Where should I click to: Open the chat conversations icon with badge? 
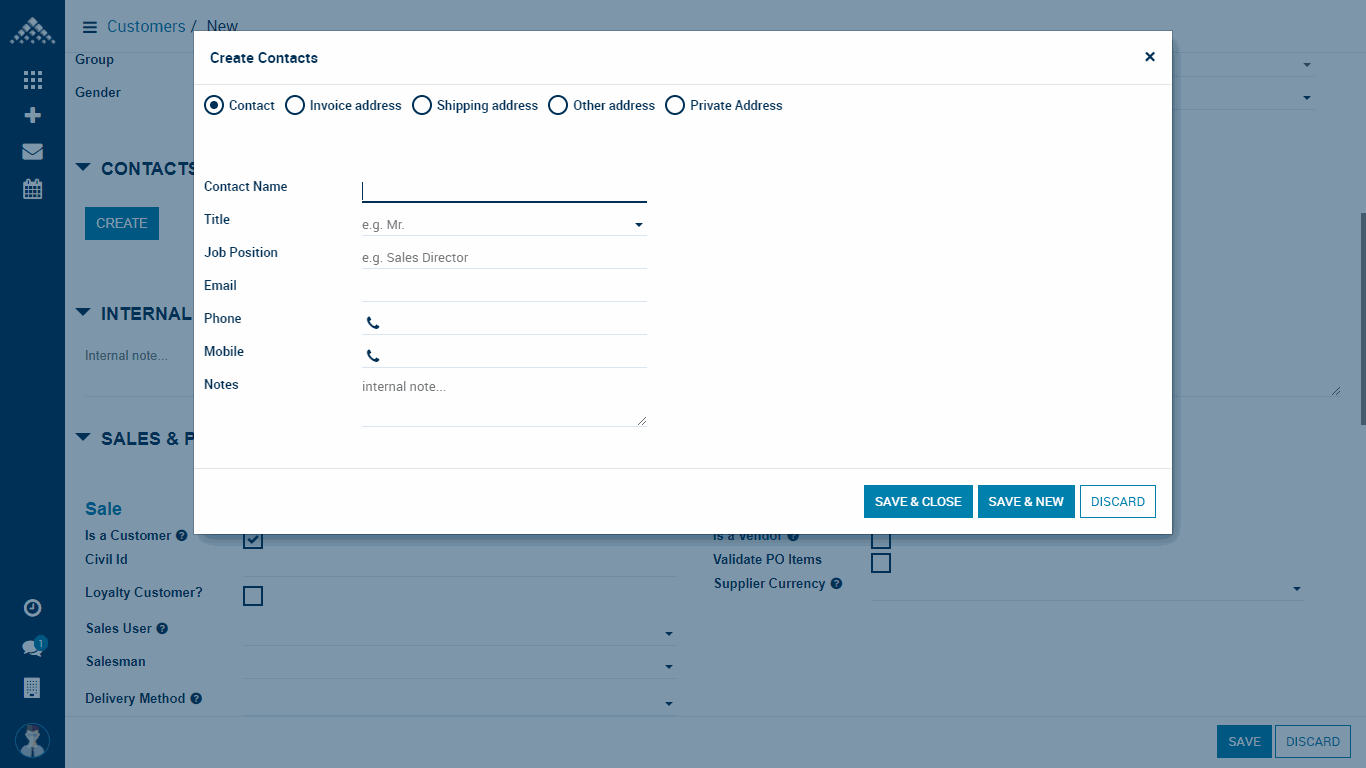[32, 648]
